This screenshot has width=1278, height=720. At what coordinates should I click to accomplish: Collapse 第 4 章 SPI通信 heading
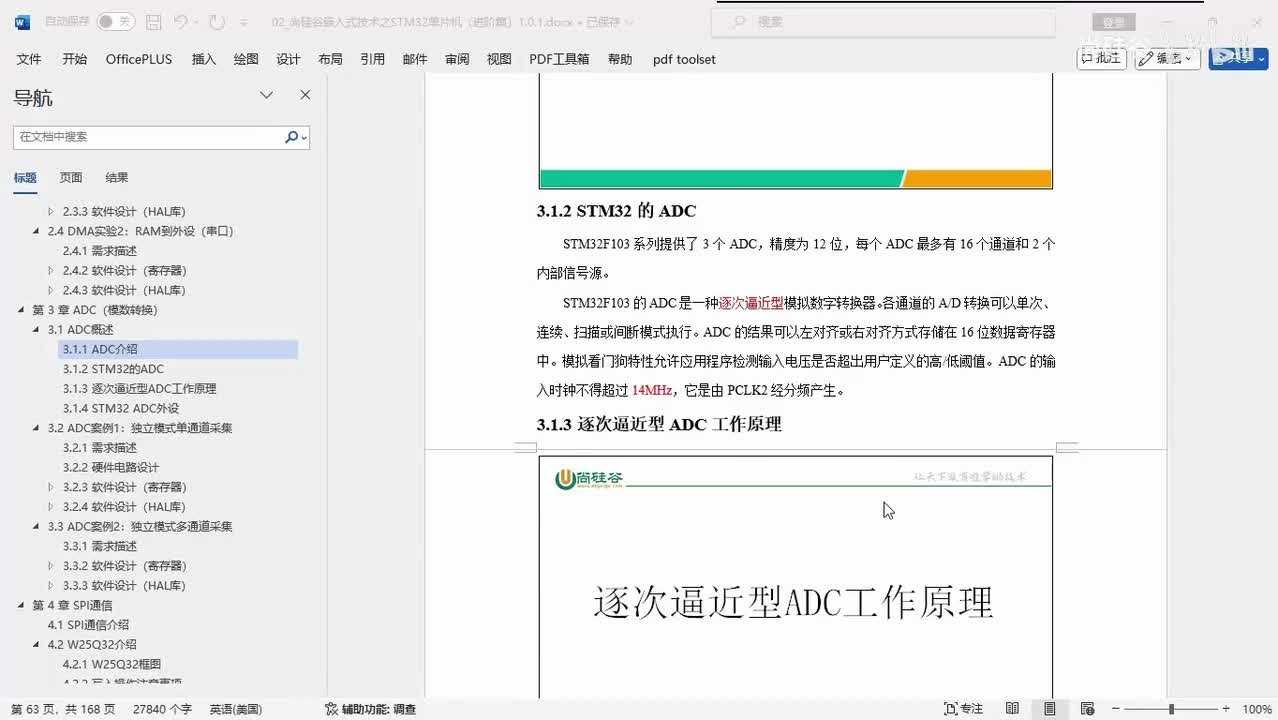(22, 606)
